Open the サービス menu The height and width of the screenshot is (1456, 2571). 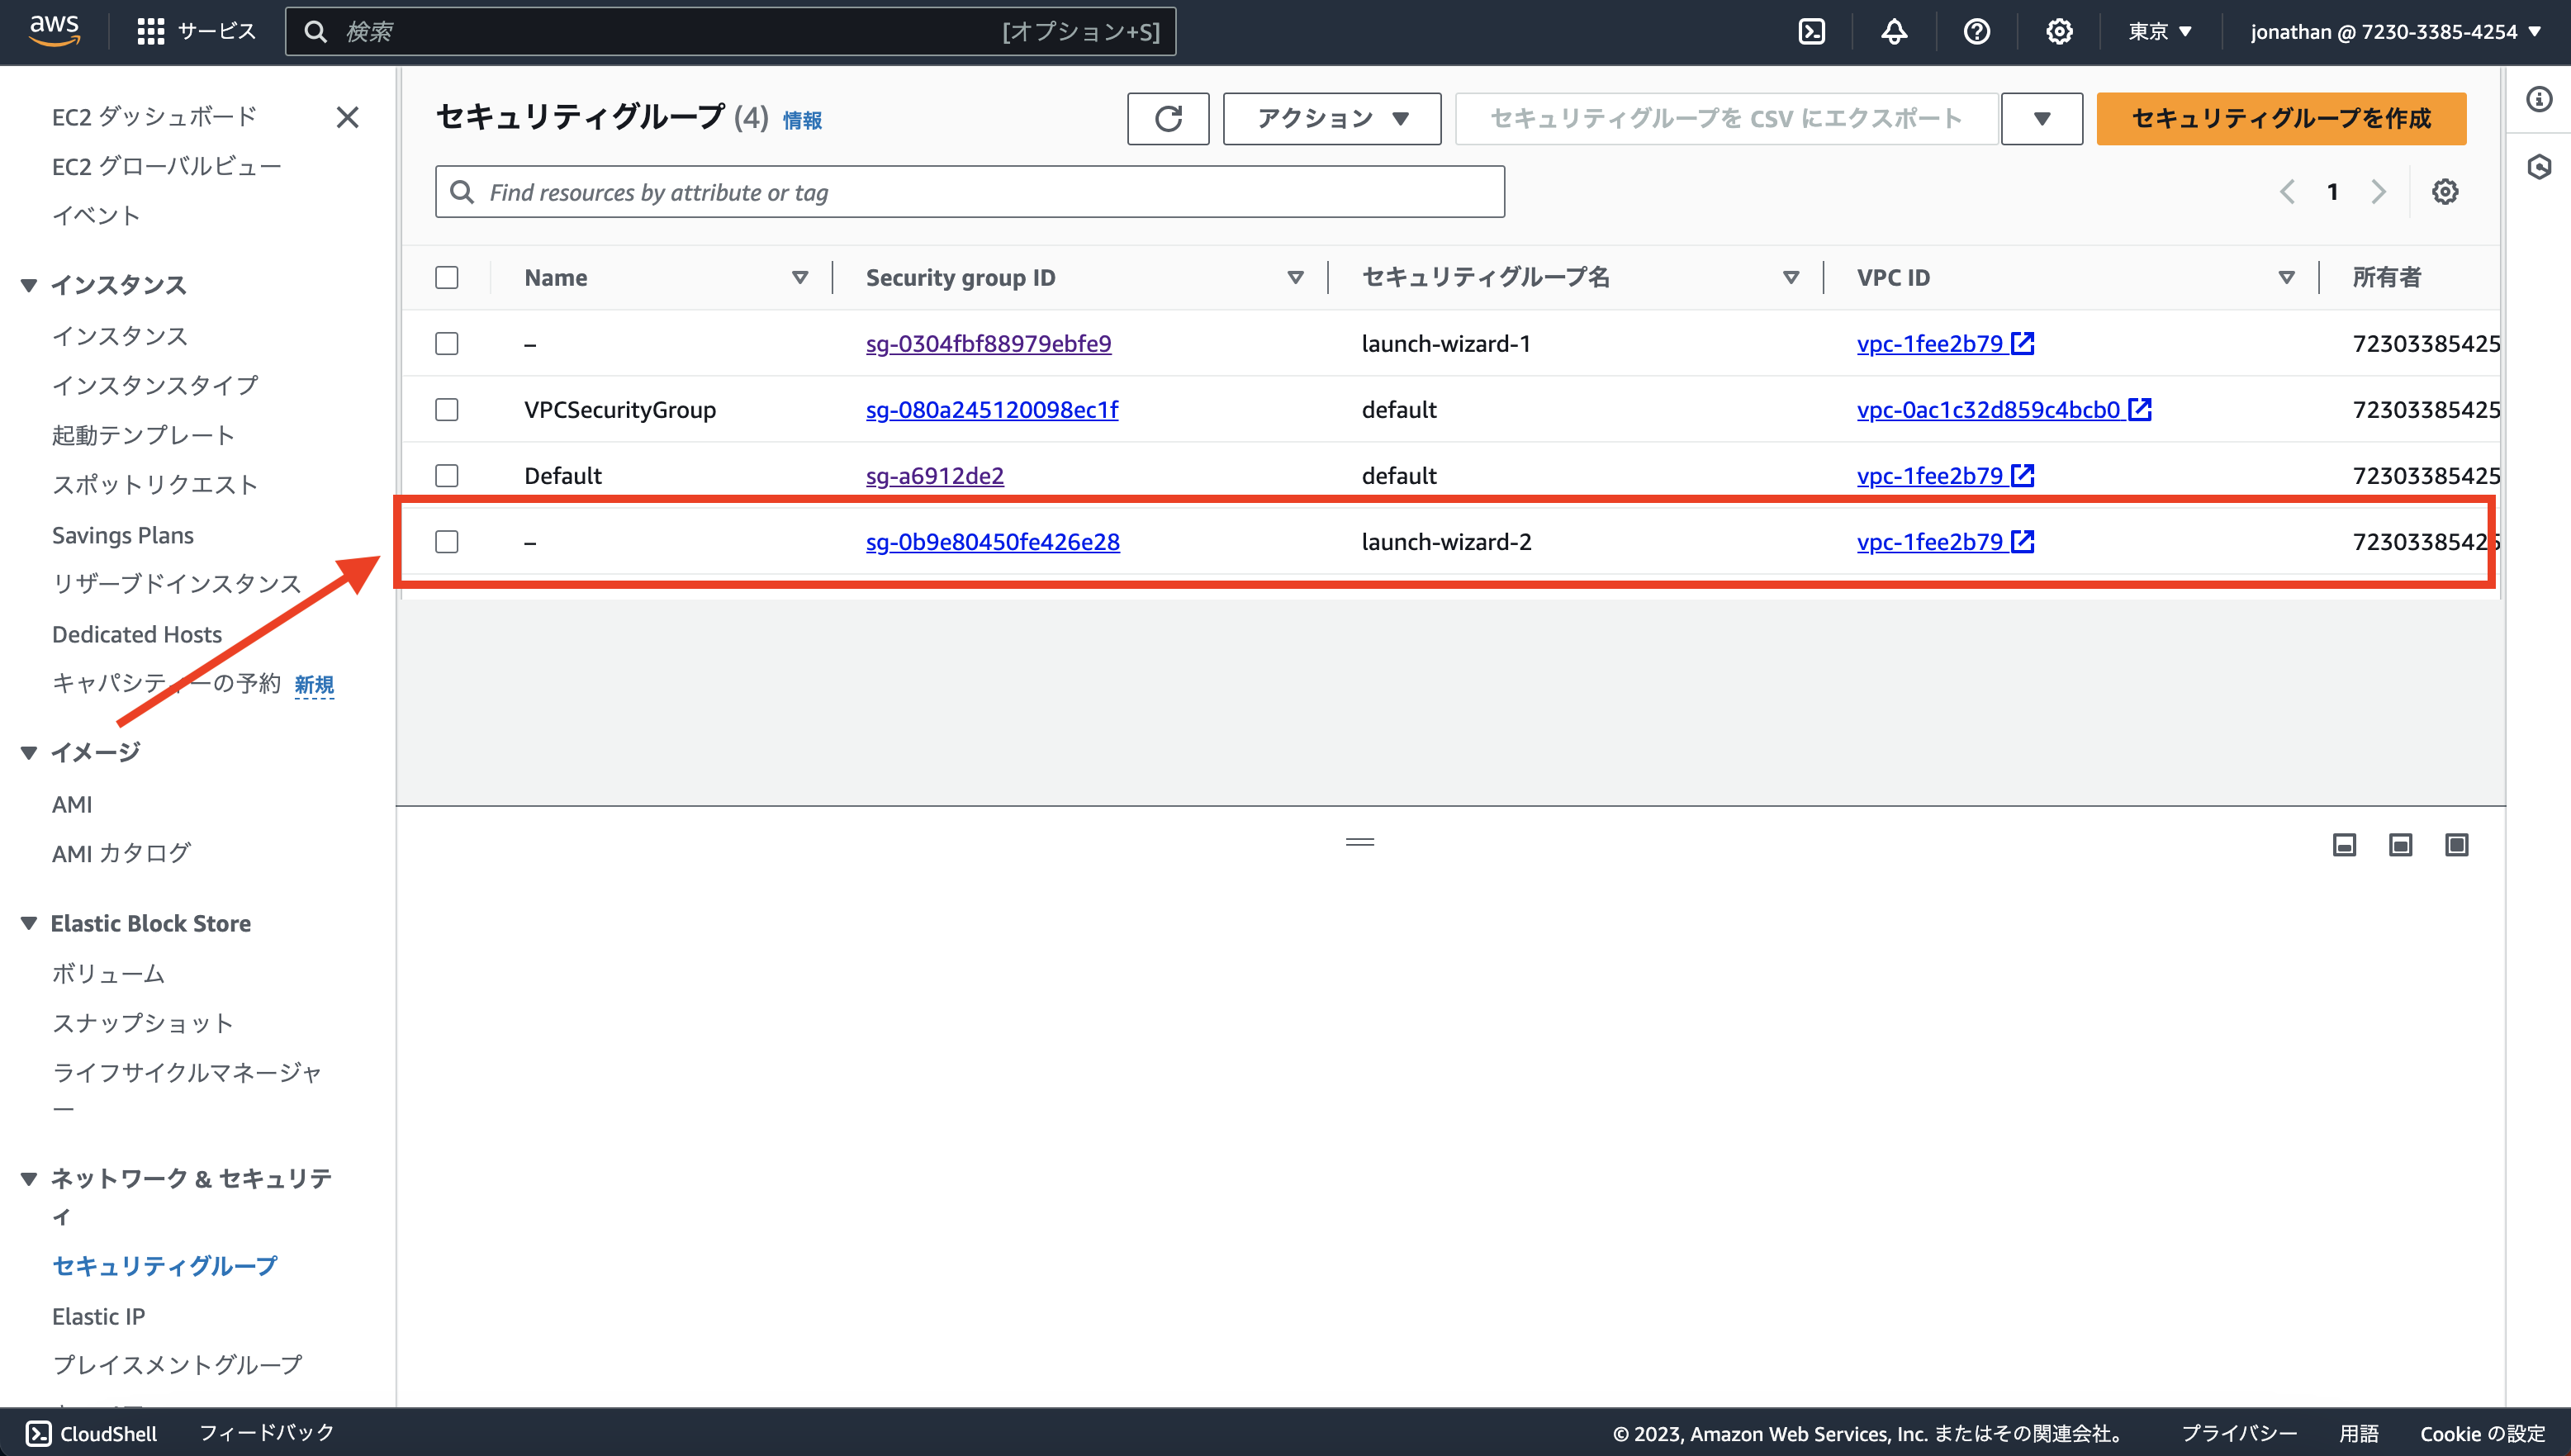click(213, 30)
